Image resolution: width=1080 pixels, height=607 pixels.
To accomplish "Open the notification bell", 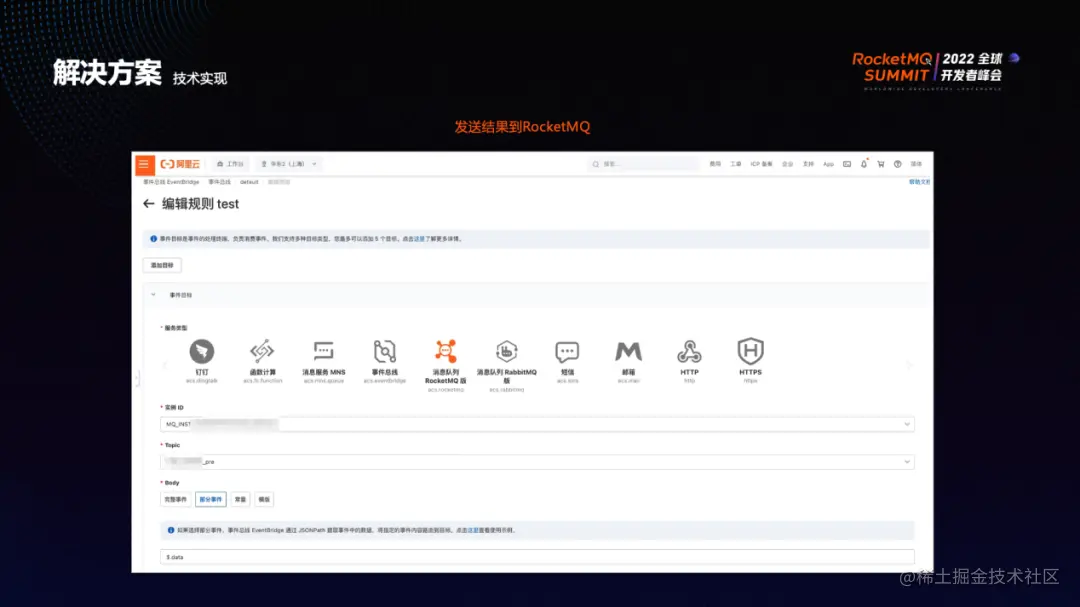I will [864, 164].
